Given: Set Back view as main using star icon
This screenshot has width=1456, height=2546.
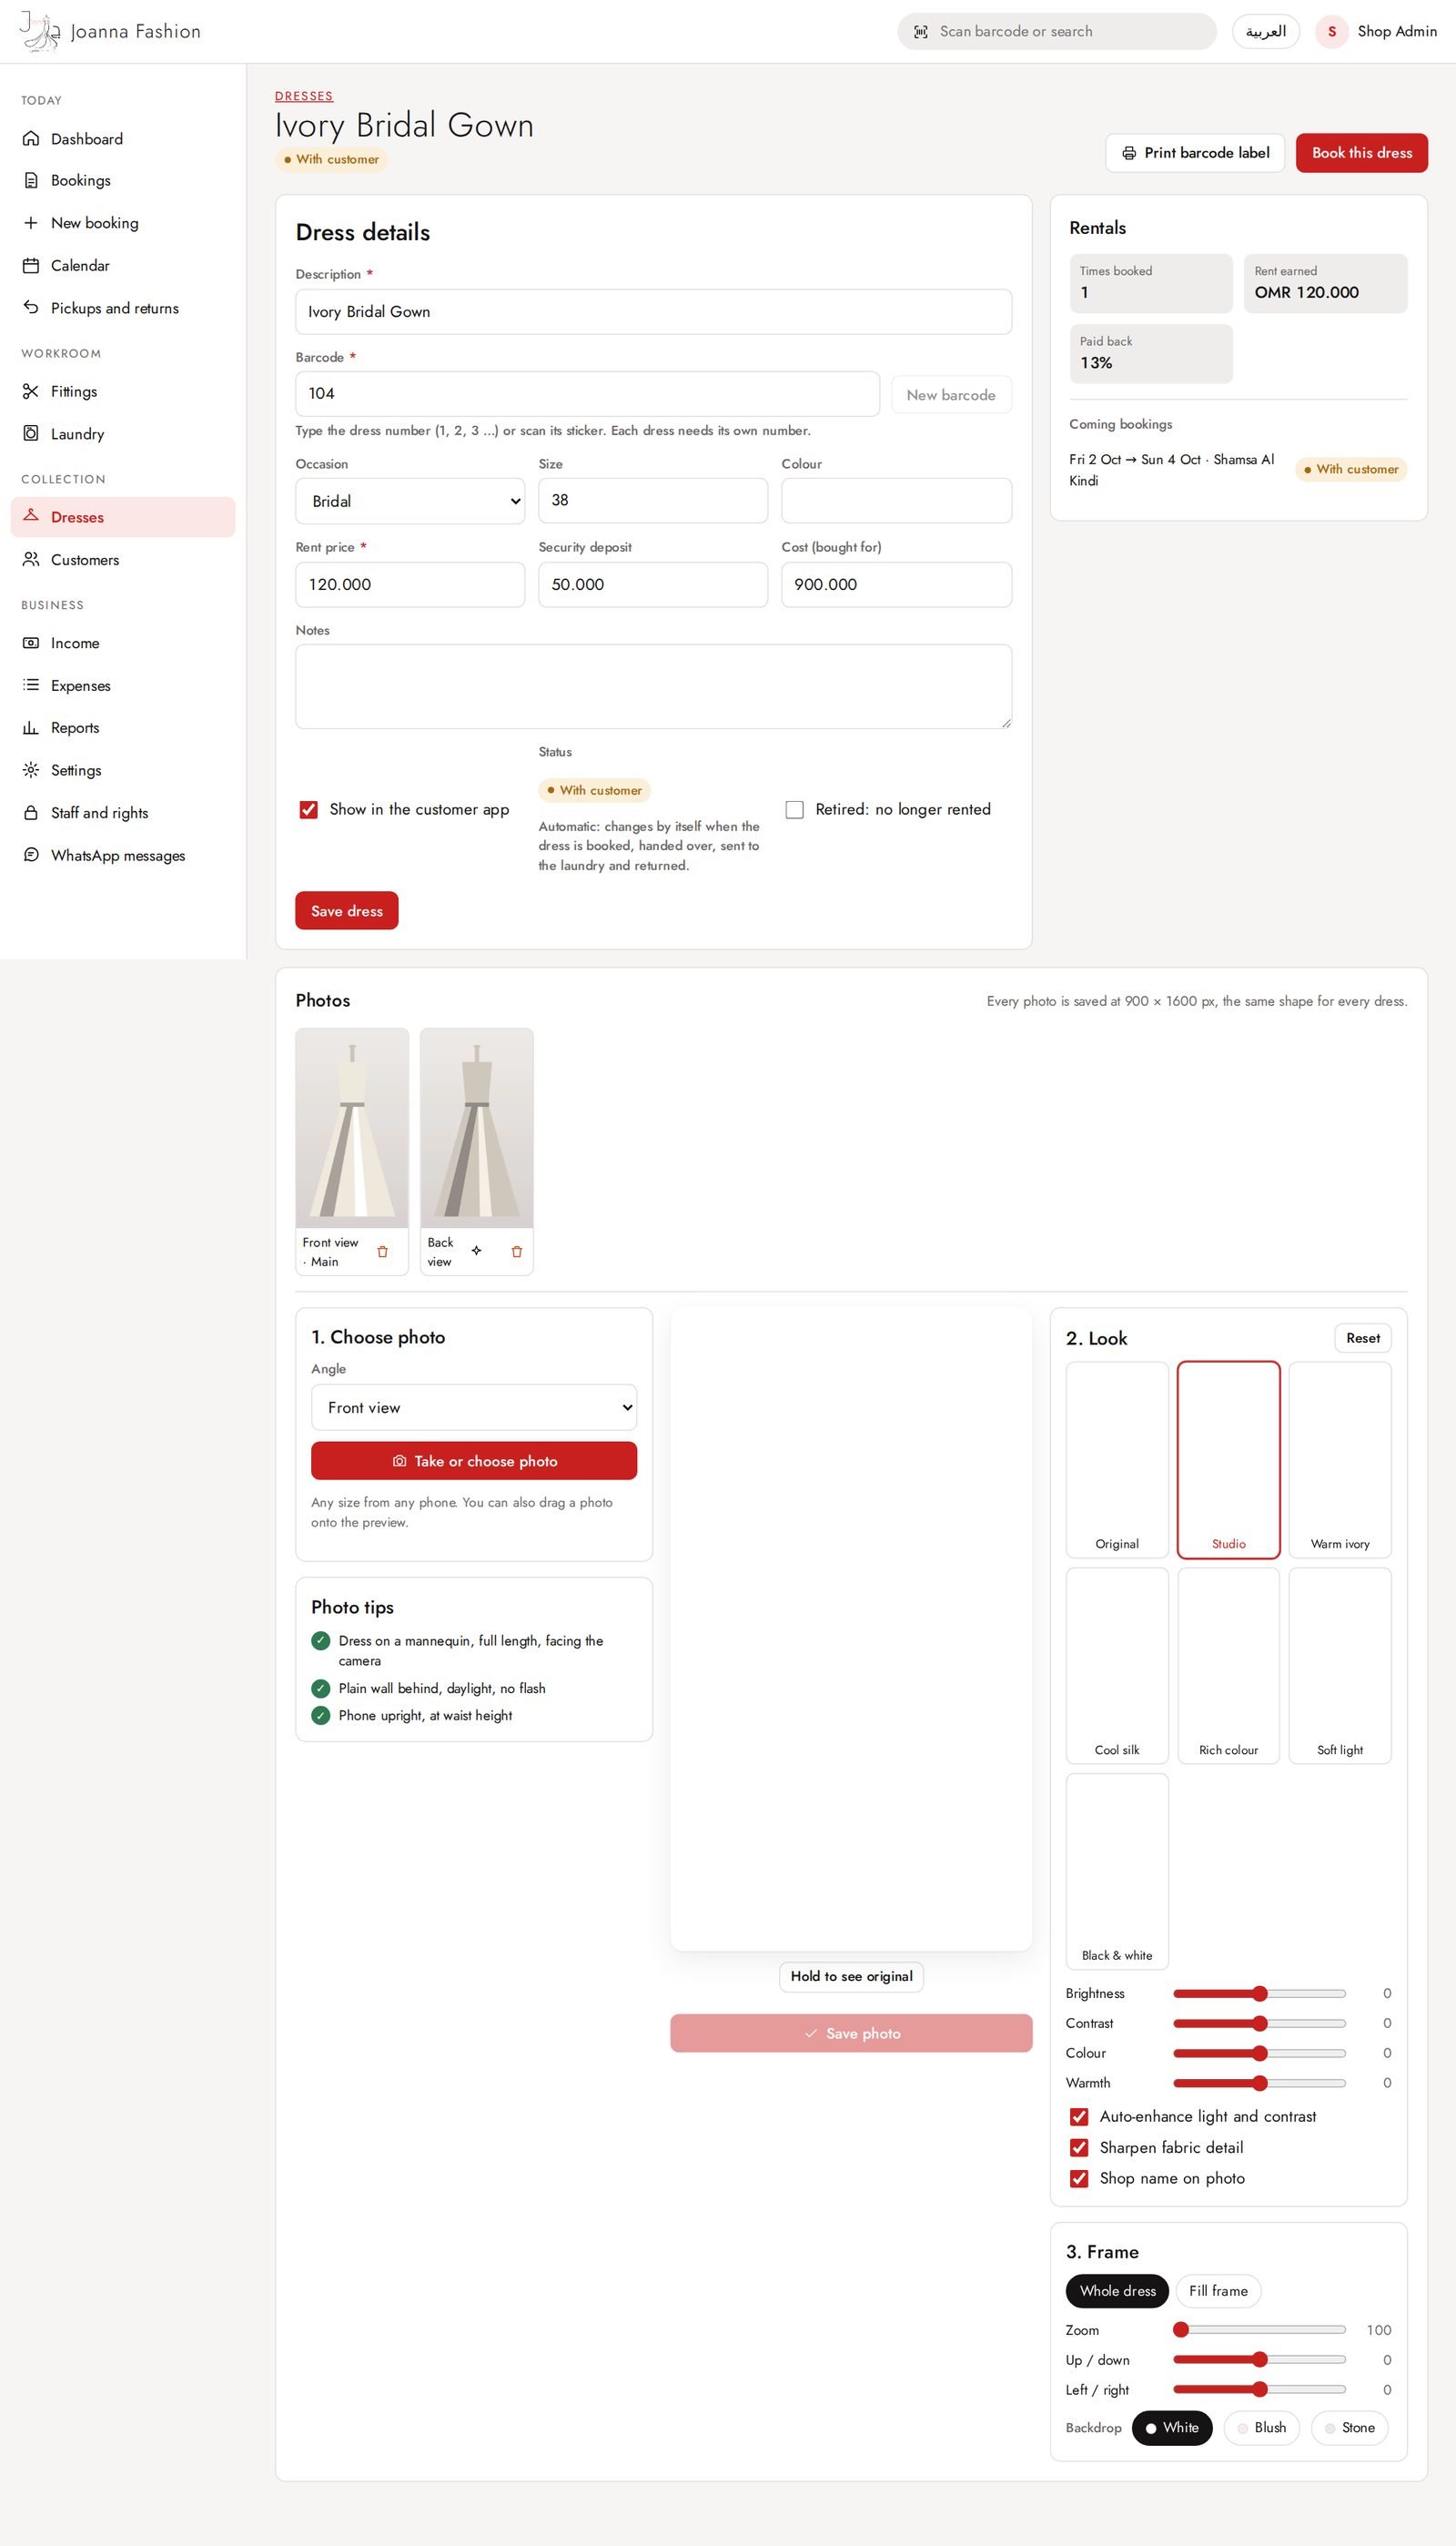Looking at the screenshot, I should [x=476, y=1251].
